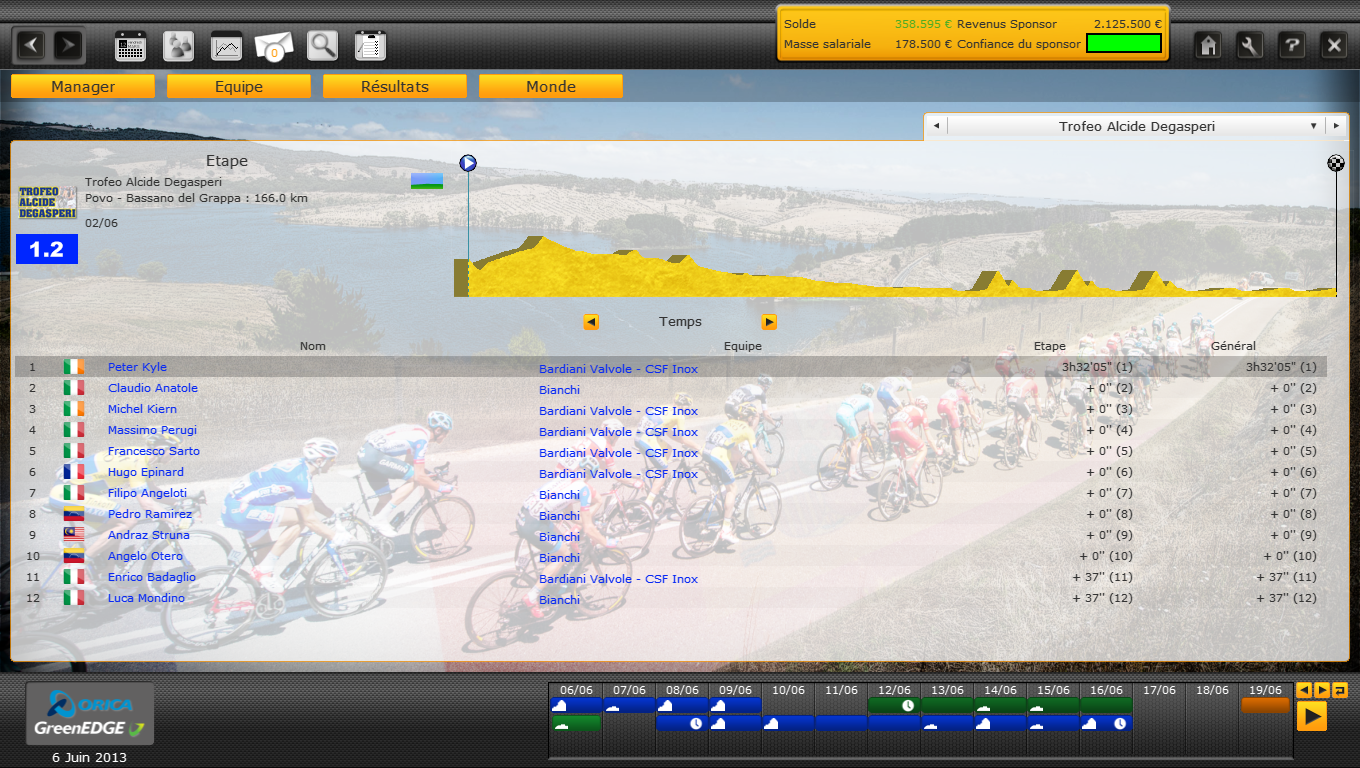
Task: Open rider Claudio Anatole's profile
Action: point(153,388)
